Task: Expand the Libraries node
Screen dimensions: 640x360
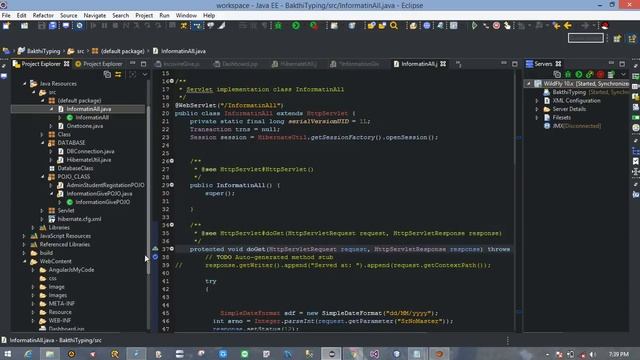Action: pyautogui.click(x=33, y=227)
